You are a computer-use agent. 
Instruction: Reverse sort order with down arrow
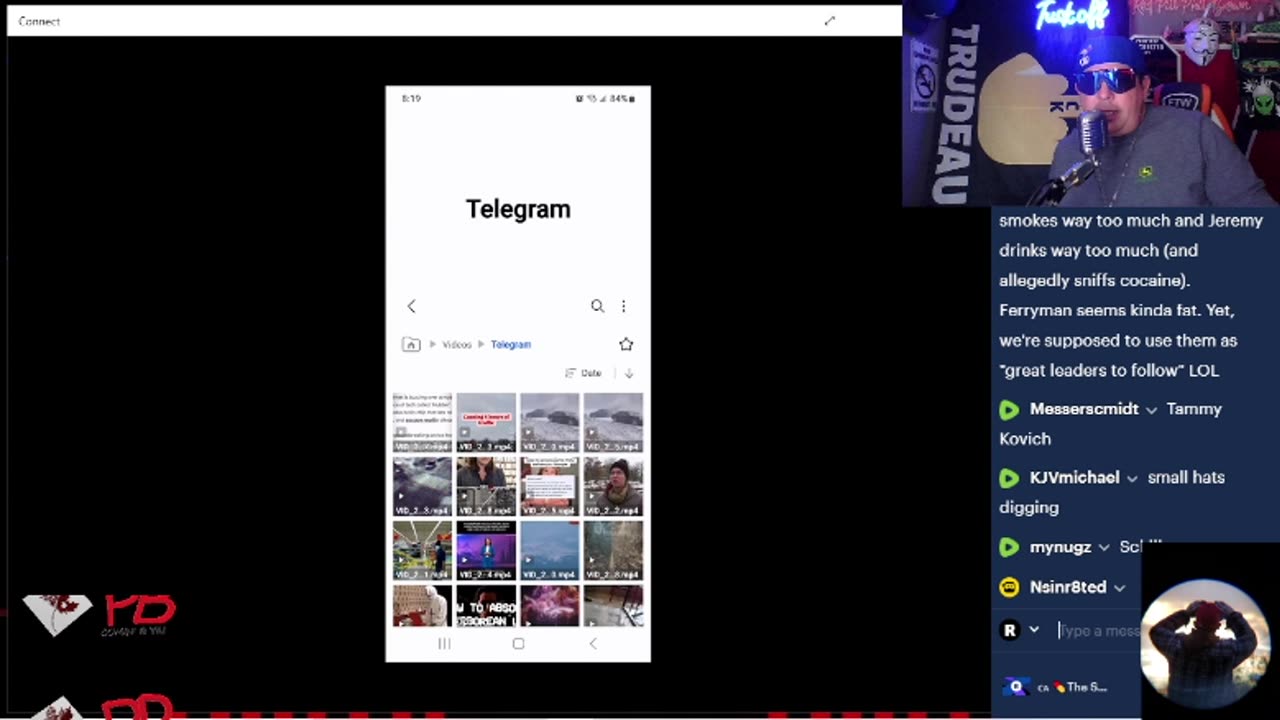(x=629, y=373)
